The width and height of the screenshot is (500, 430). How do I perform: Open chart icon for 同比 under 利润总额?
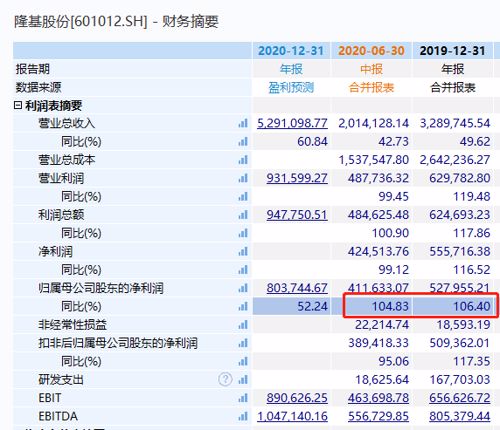[243, 233]
